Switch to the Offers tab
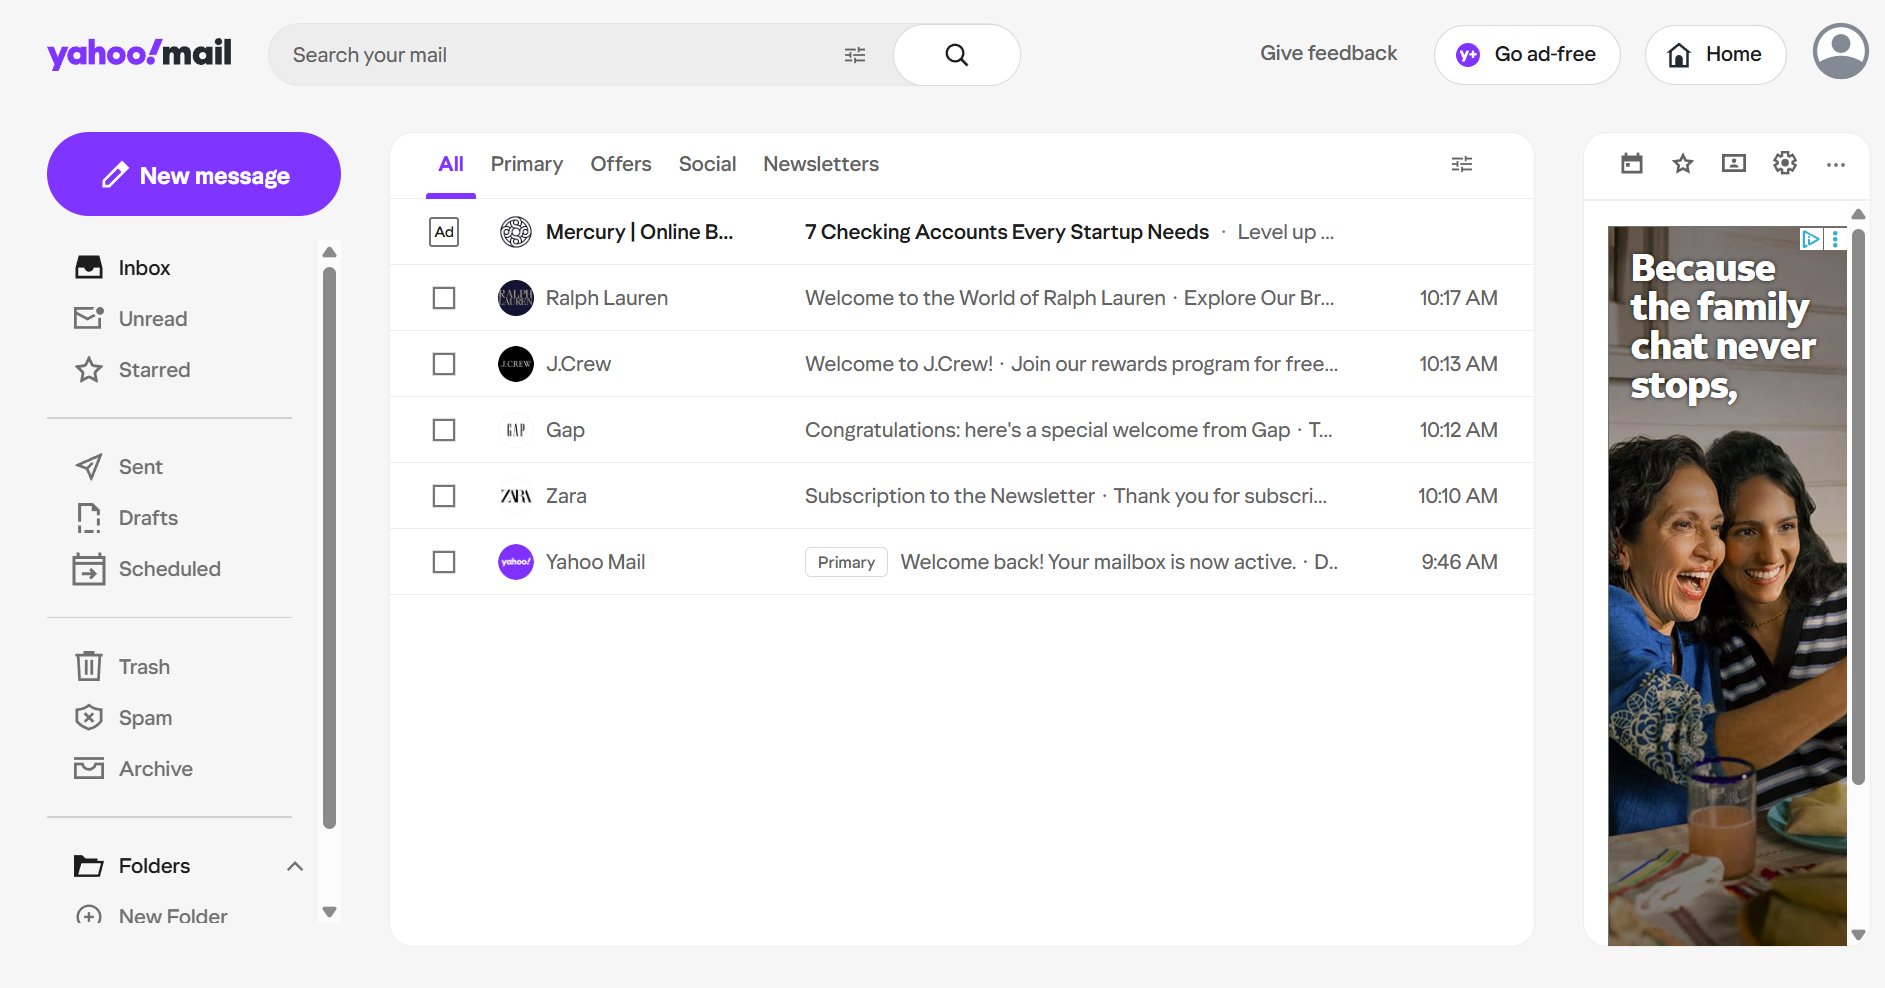1885x988 pixels. click(621, 164)
